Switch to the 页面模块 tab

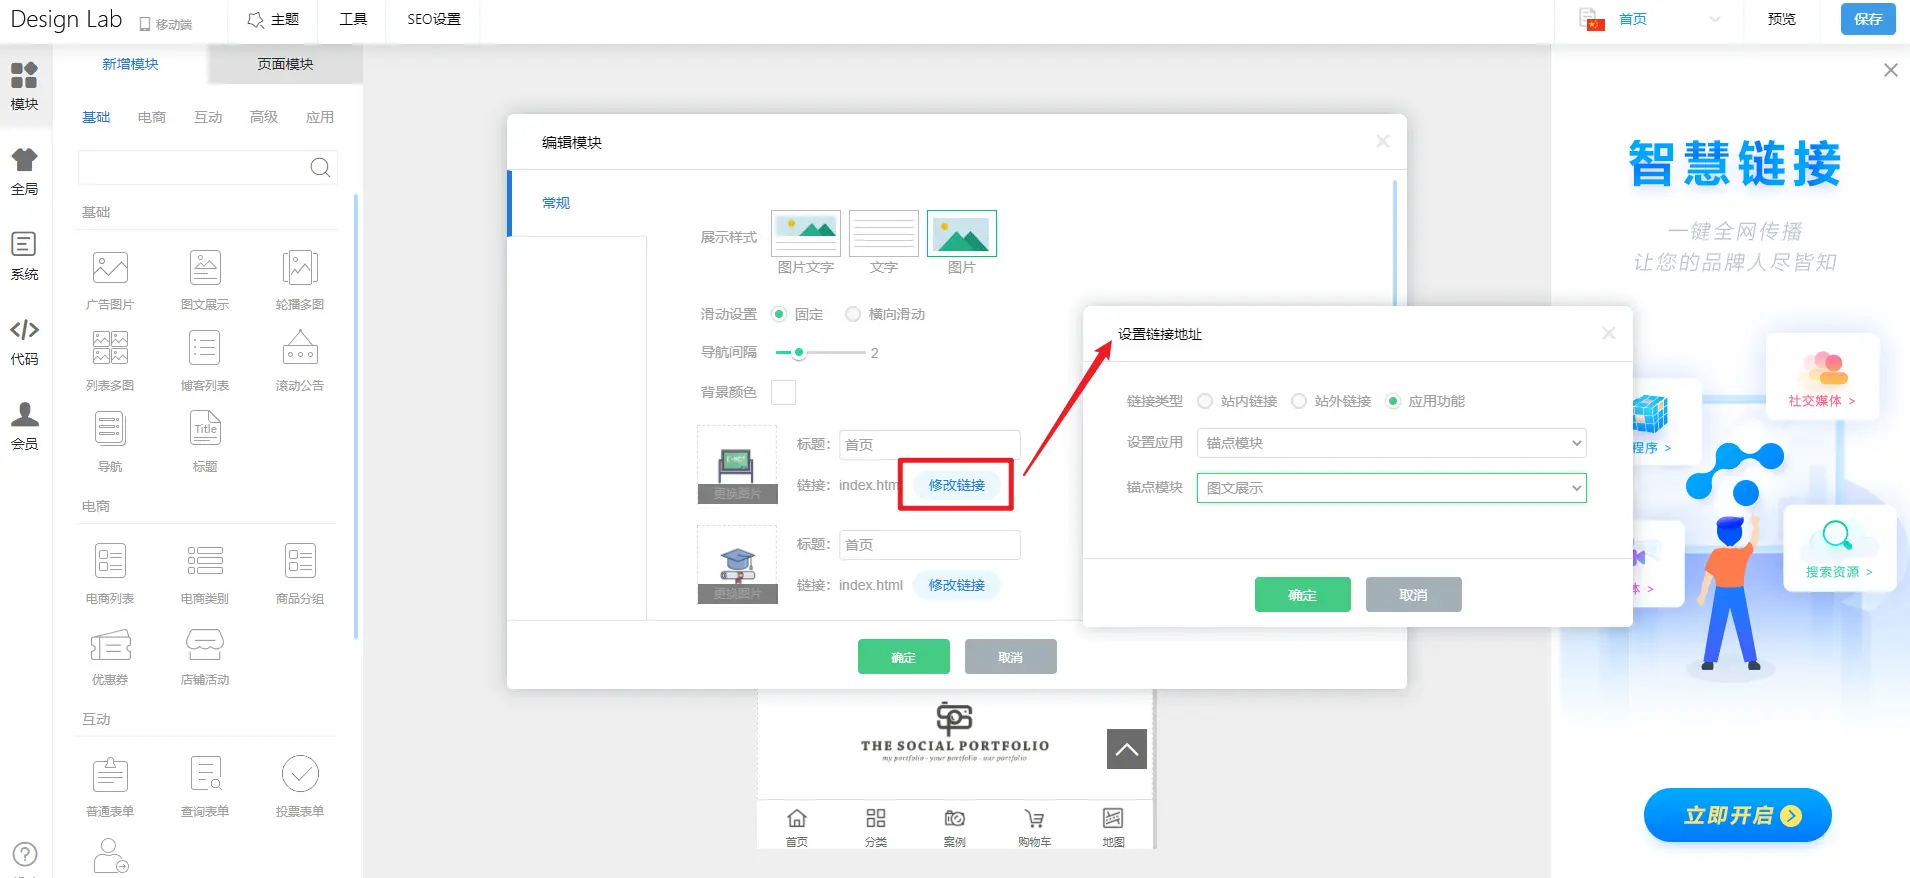pos(285,64)
